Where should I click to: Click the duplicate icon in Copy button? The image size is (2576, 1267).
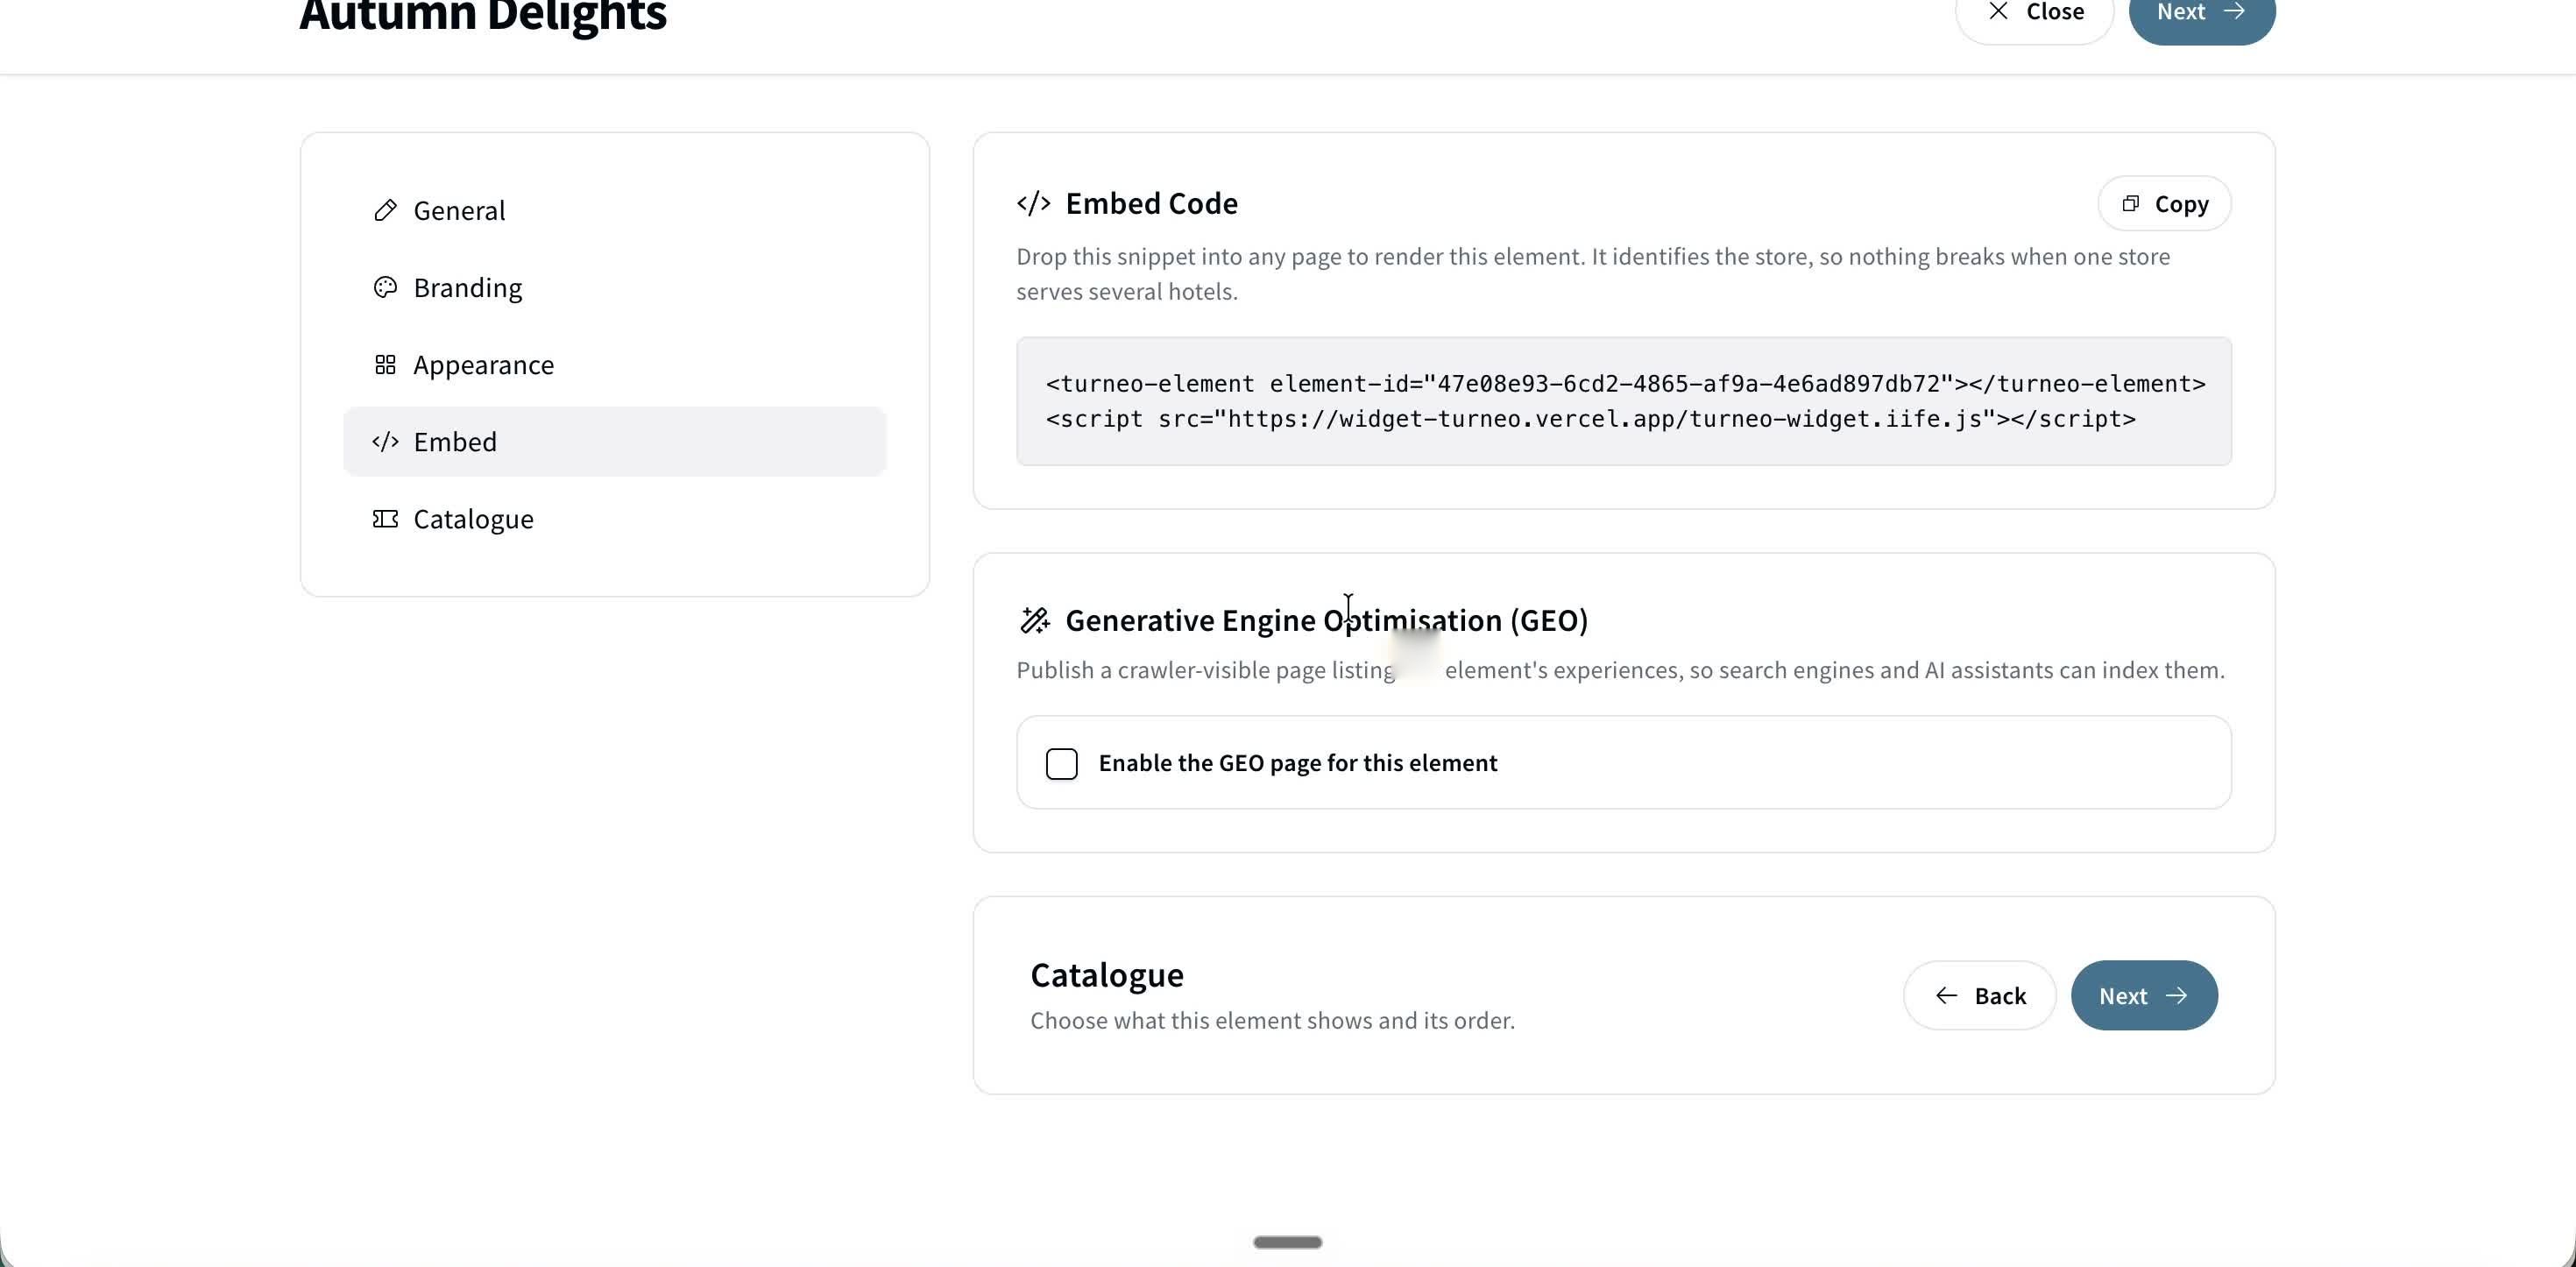point(2130,203)
